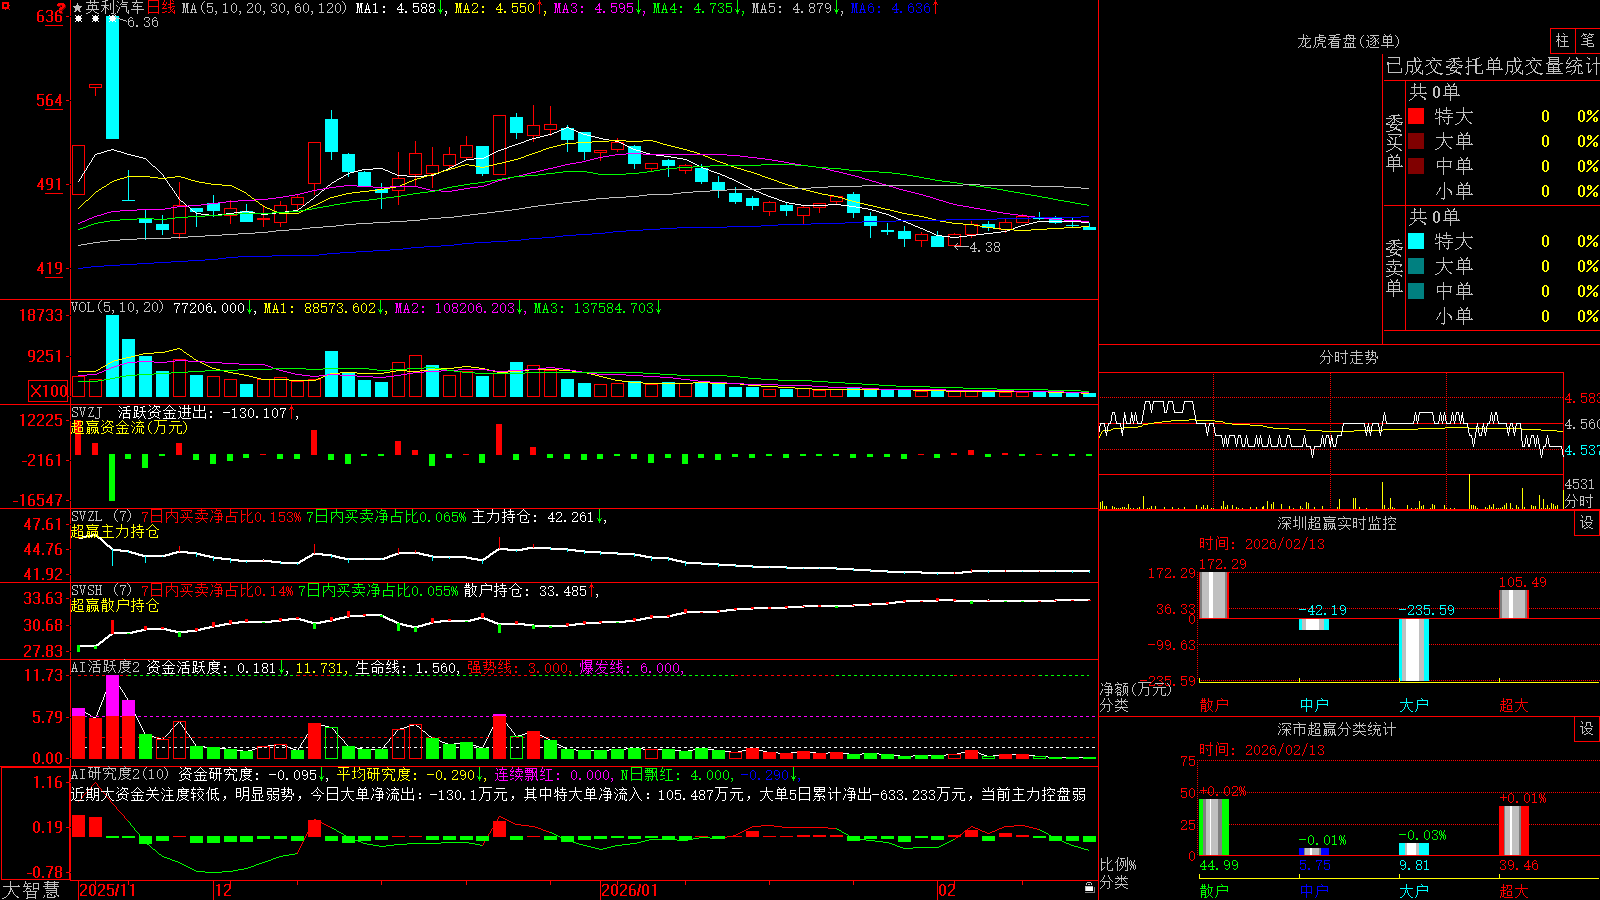This screenshot has width=1600, height=900.
Task: Click the 大户 bar showing -235.59
Action: (1413, 650)
